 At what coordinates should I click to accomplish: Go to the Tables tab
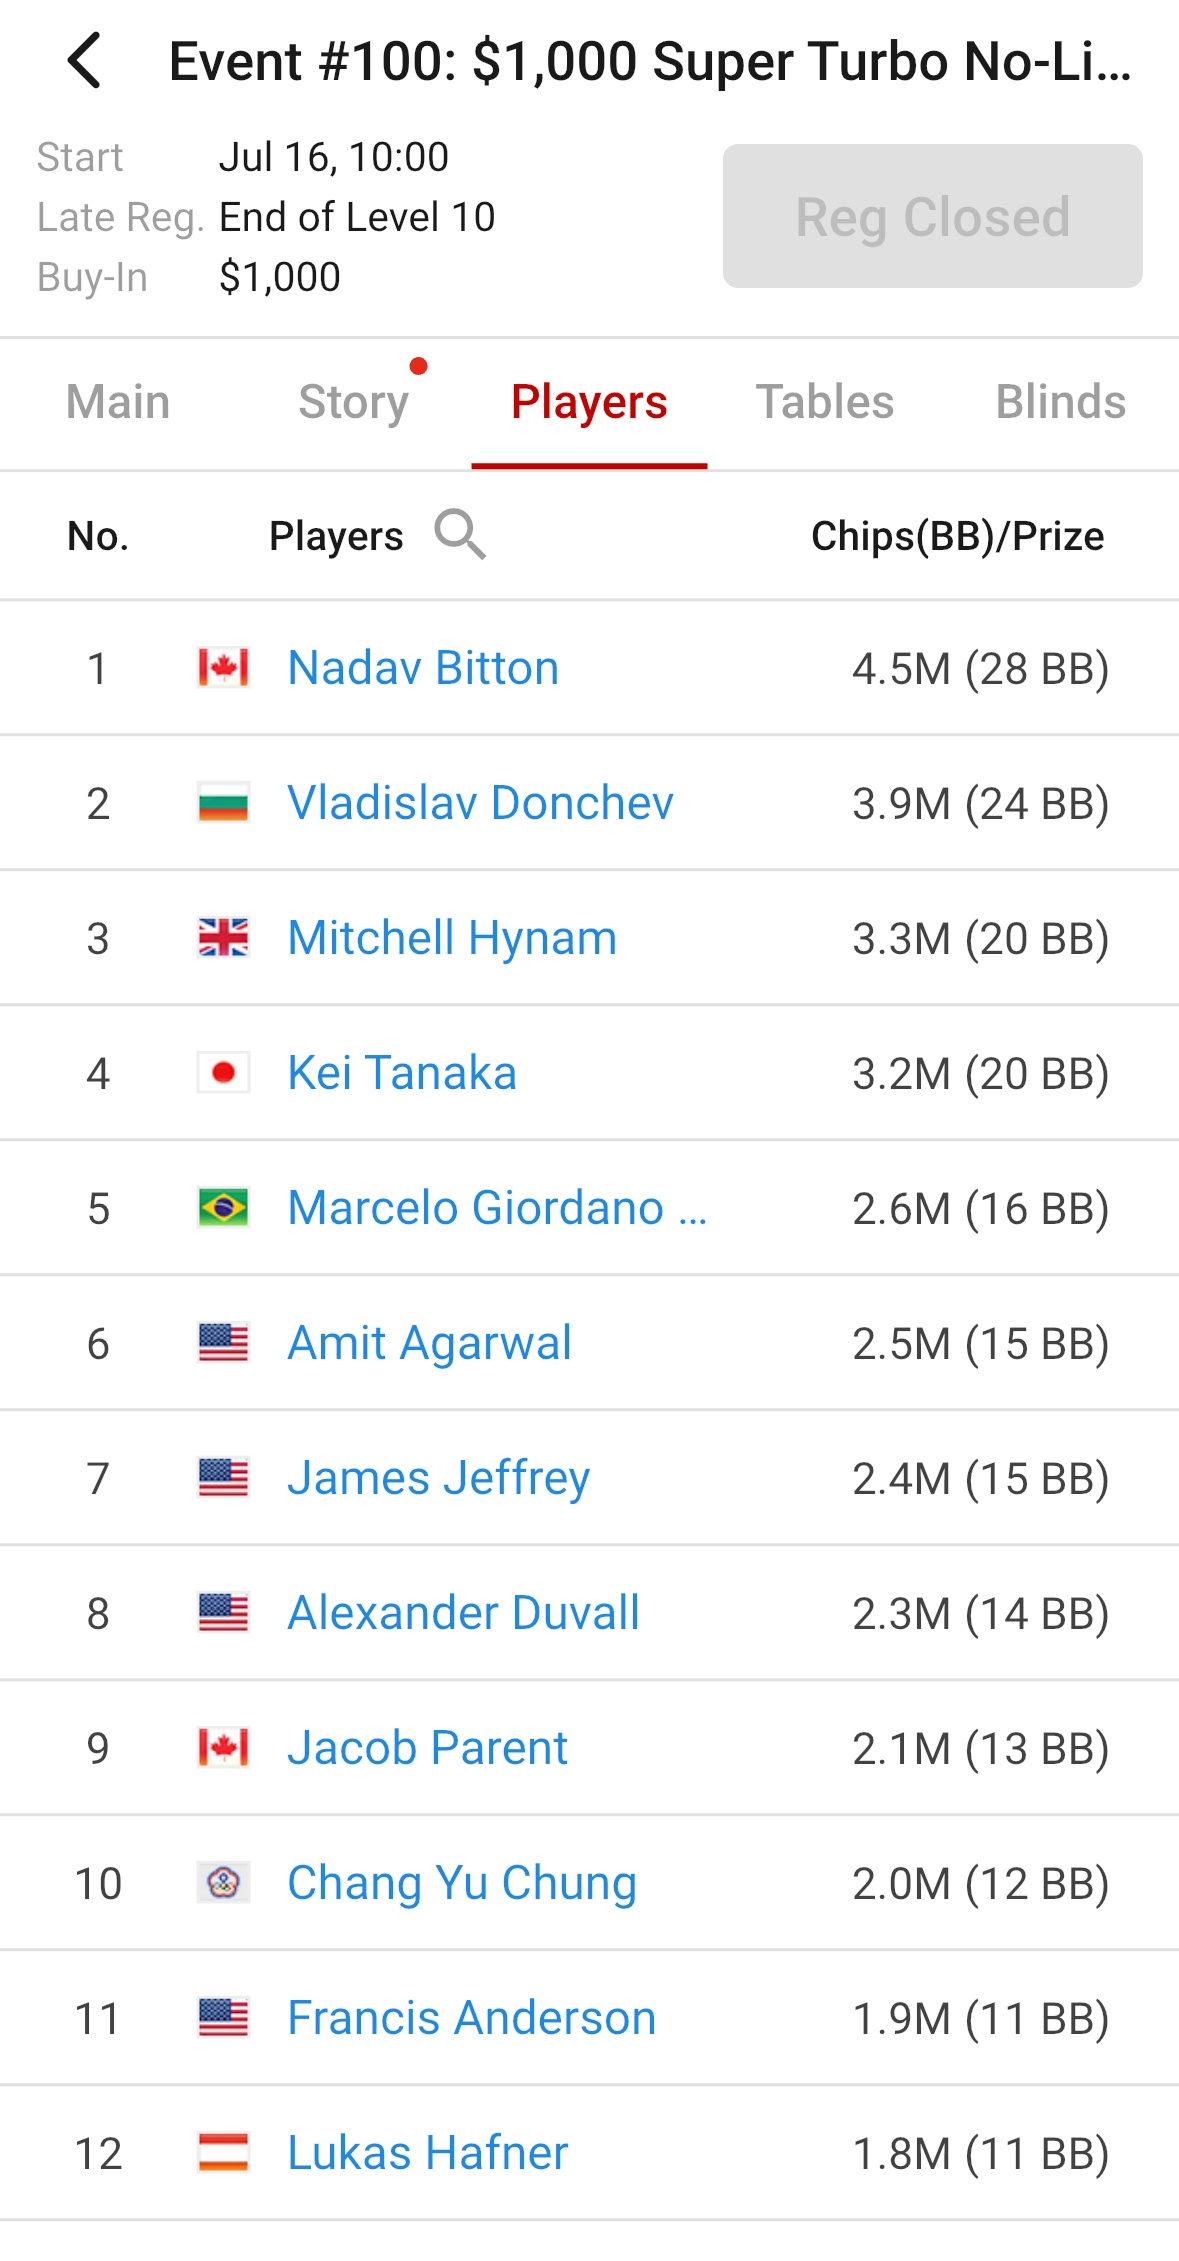[824, 402]
